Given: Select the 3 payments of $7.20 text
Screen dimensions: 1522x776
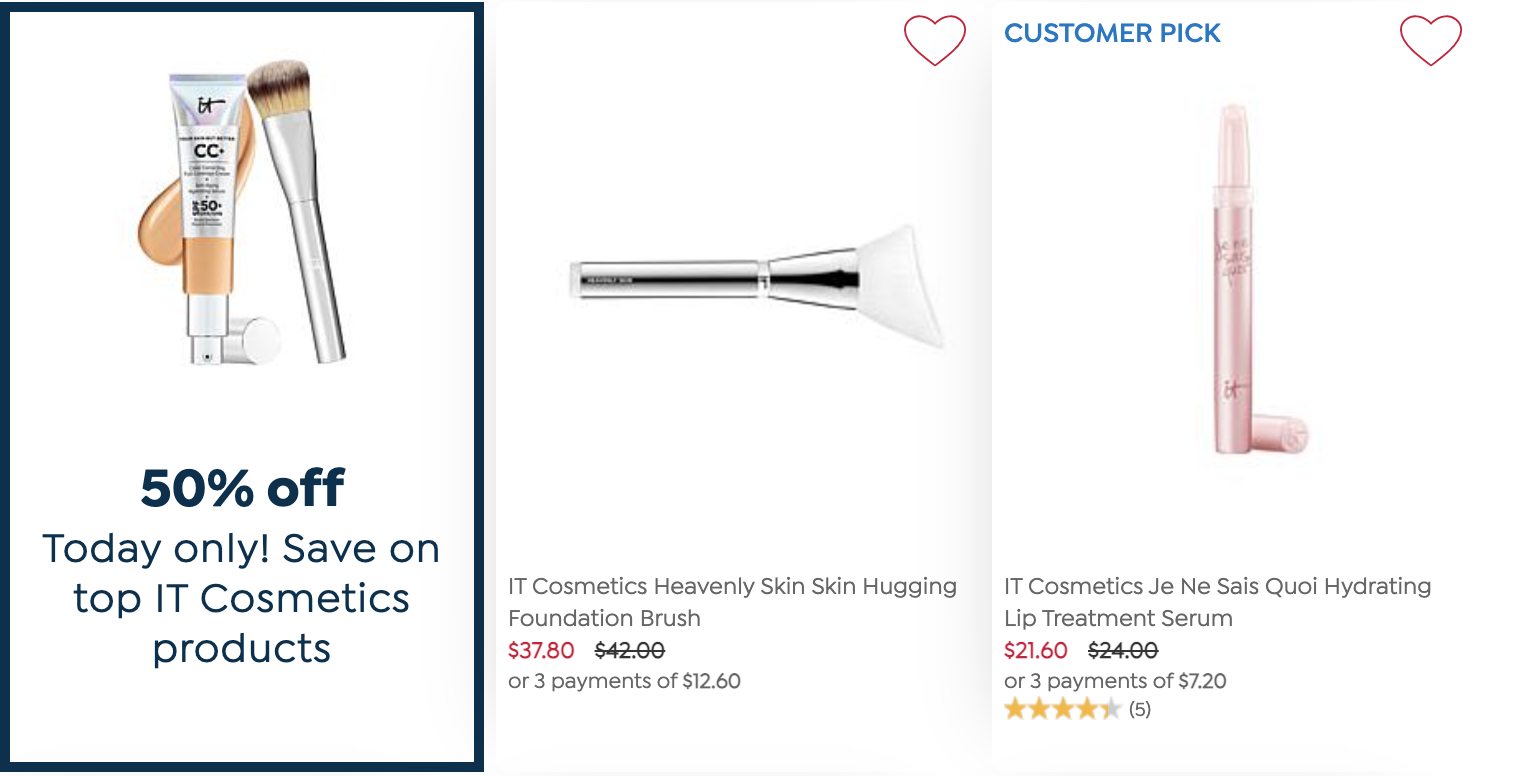Looking at the screenshot, I should tap(1115, 682).
